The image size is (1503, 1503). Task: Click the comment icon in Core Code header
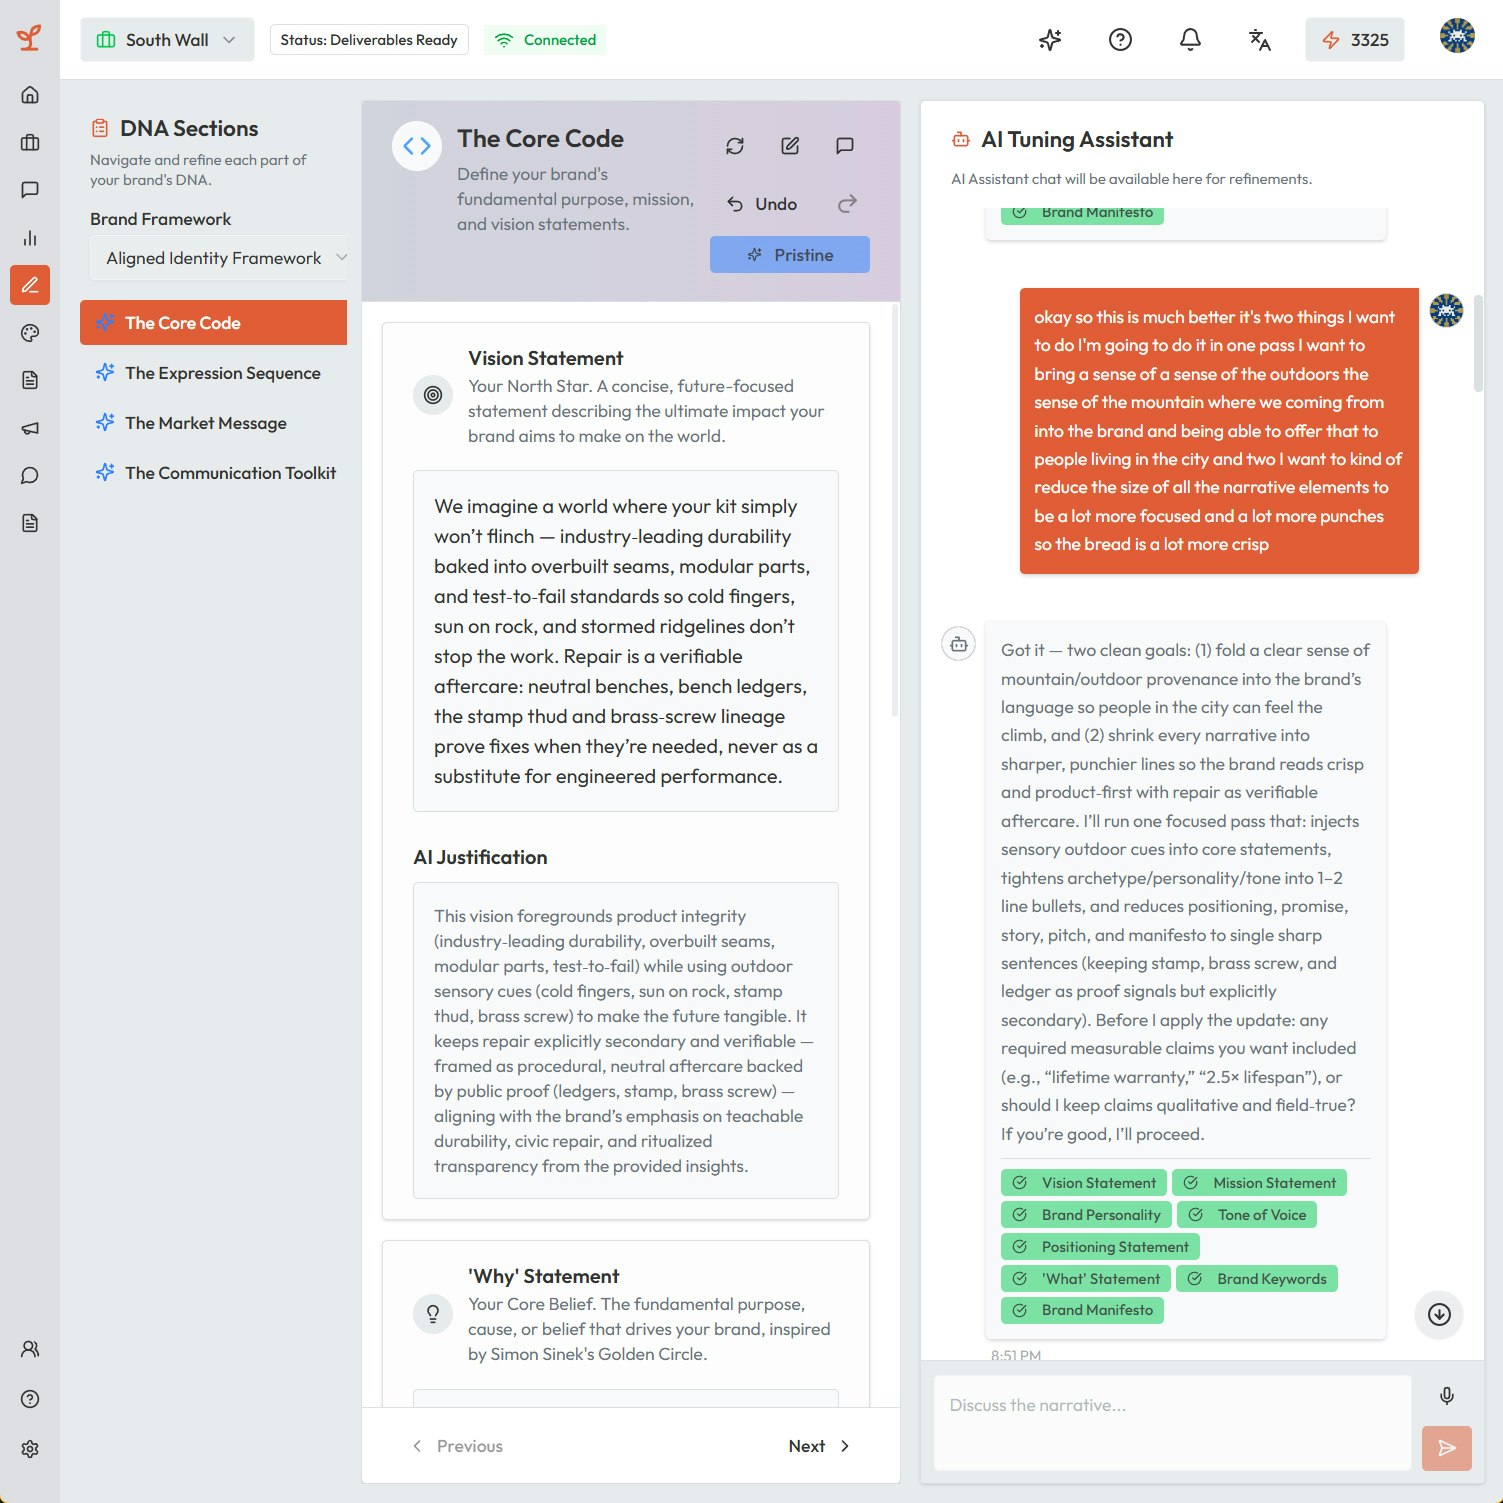pos(845,146)
